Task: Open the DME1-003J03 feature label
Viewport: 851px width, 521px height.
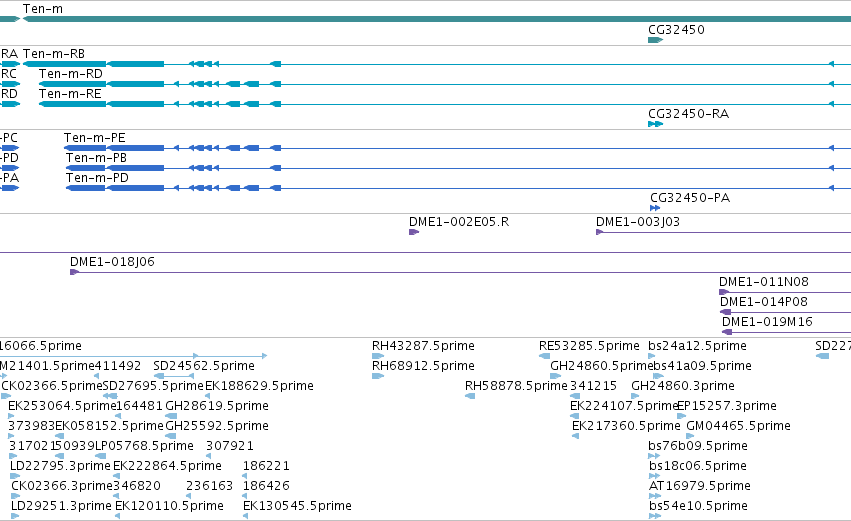Action: pos(638,221)
